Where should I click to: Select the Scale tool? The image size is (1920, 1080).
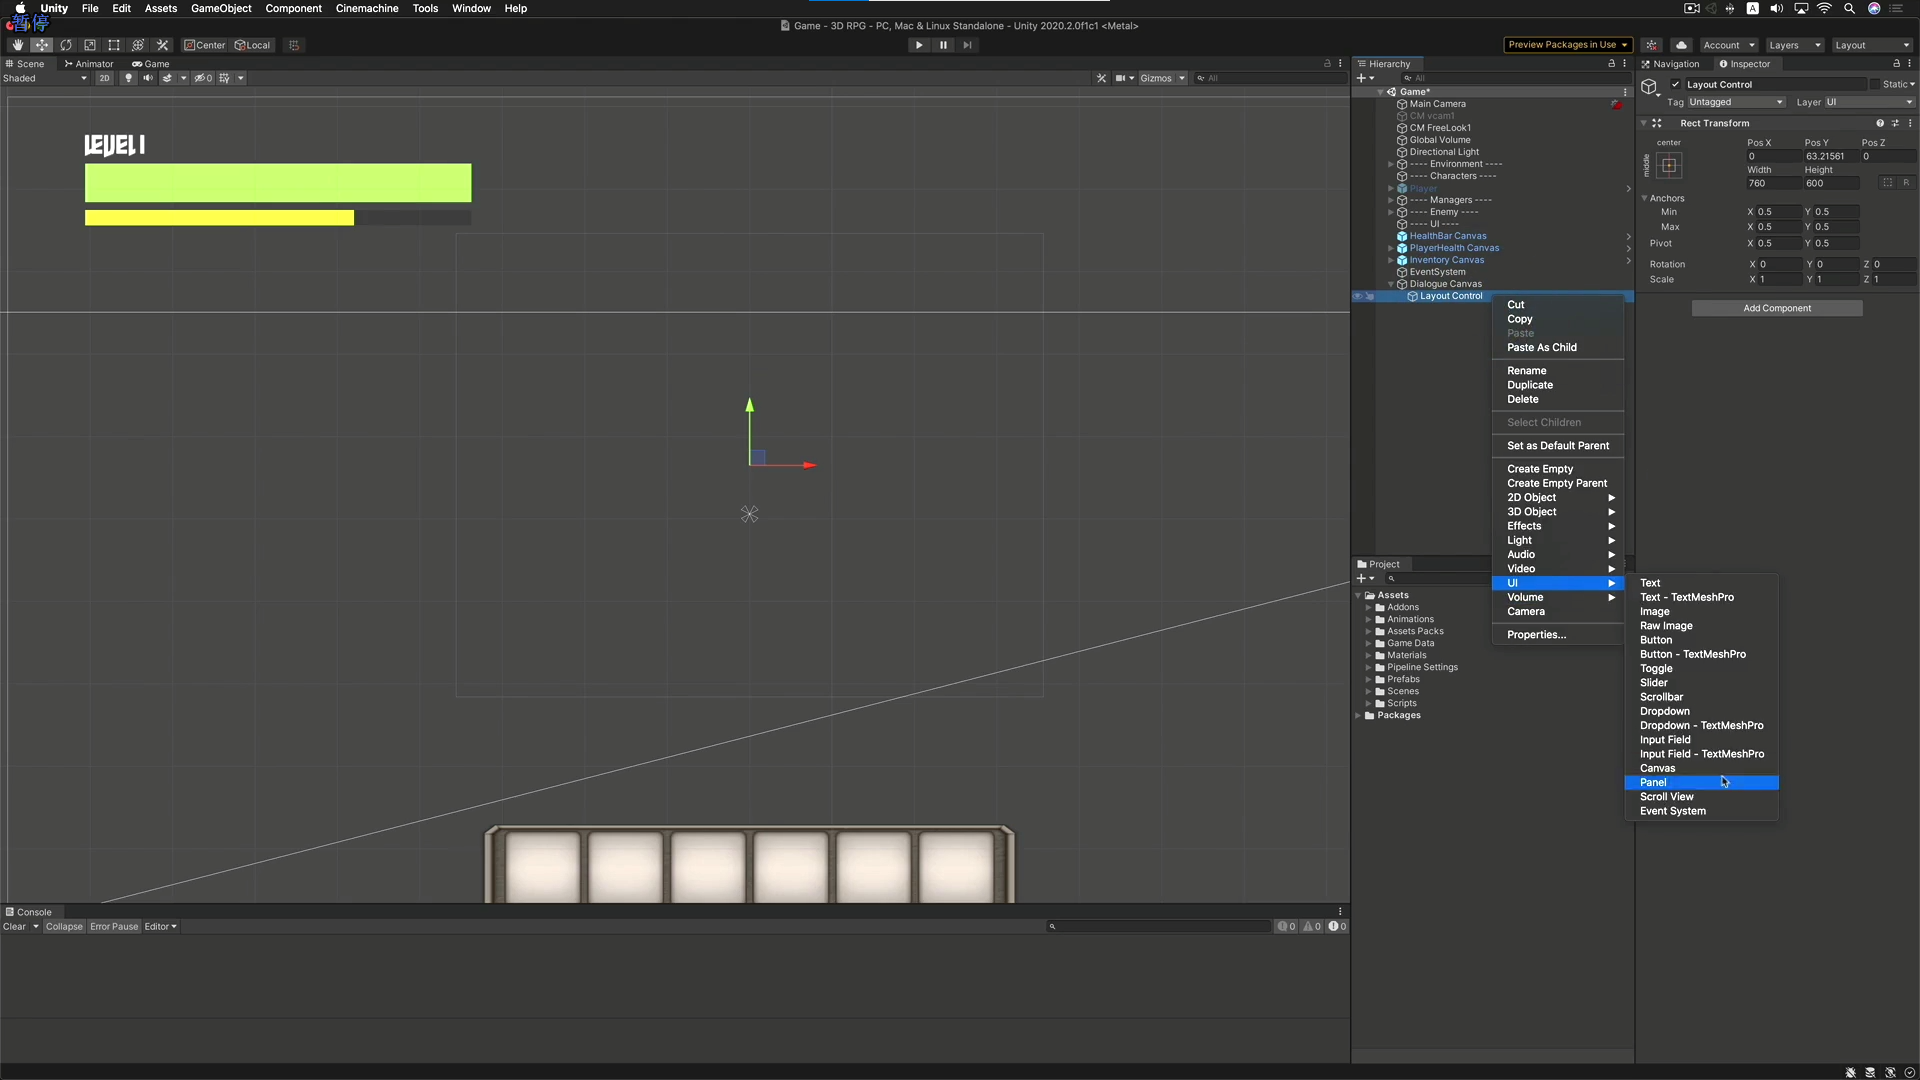pyautogui.click(x=90, y=45)
